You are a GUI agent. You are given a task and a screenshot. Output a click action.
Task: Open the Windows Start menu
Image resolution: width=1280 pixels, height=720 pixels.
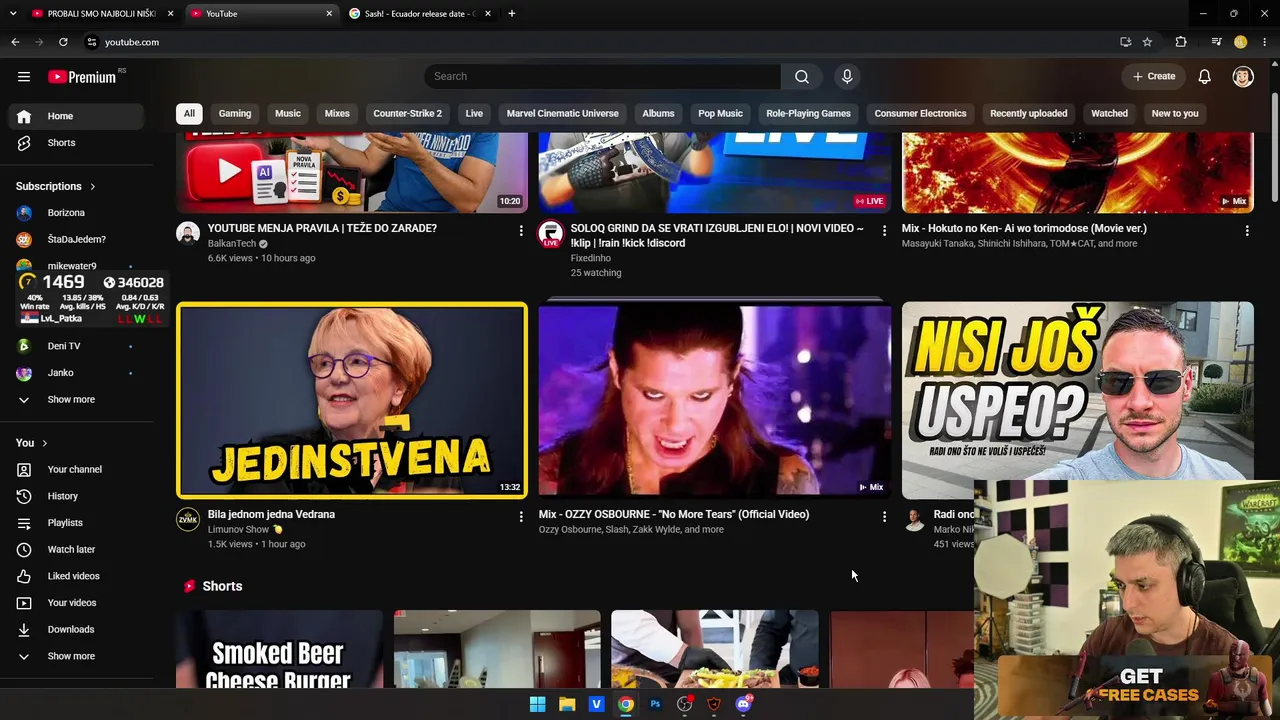coord(537,704)
